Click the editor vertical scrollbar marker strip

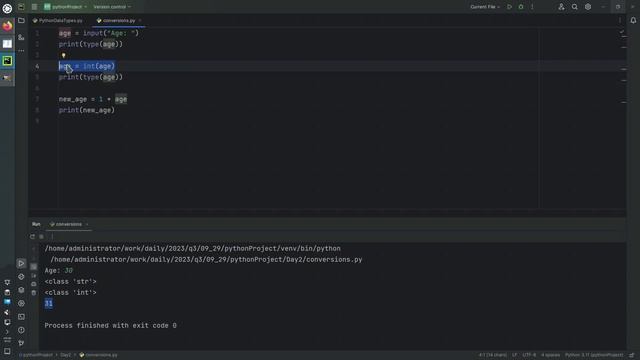click(x=624, y=118)
